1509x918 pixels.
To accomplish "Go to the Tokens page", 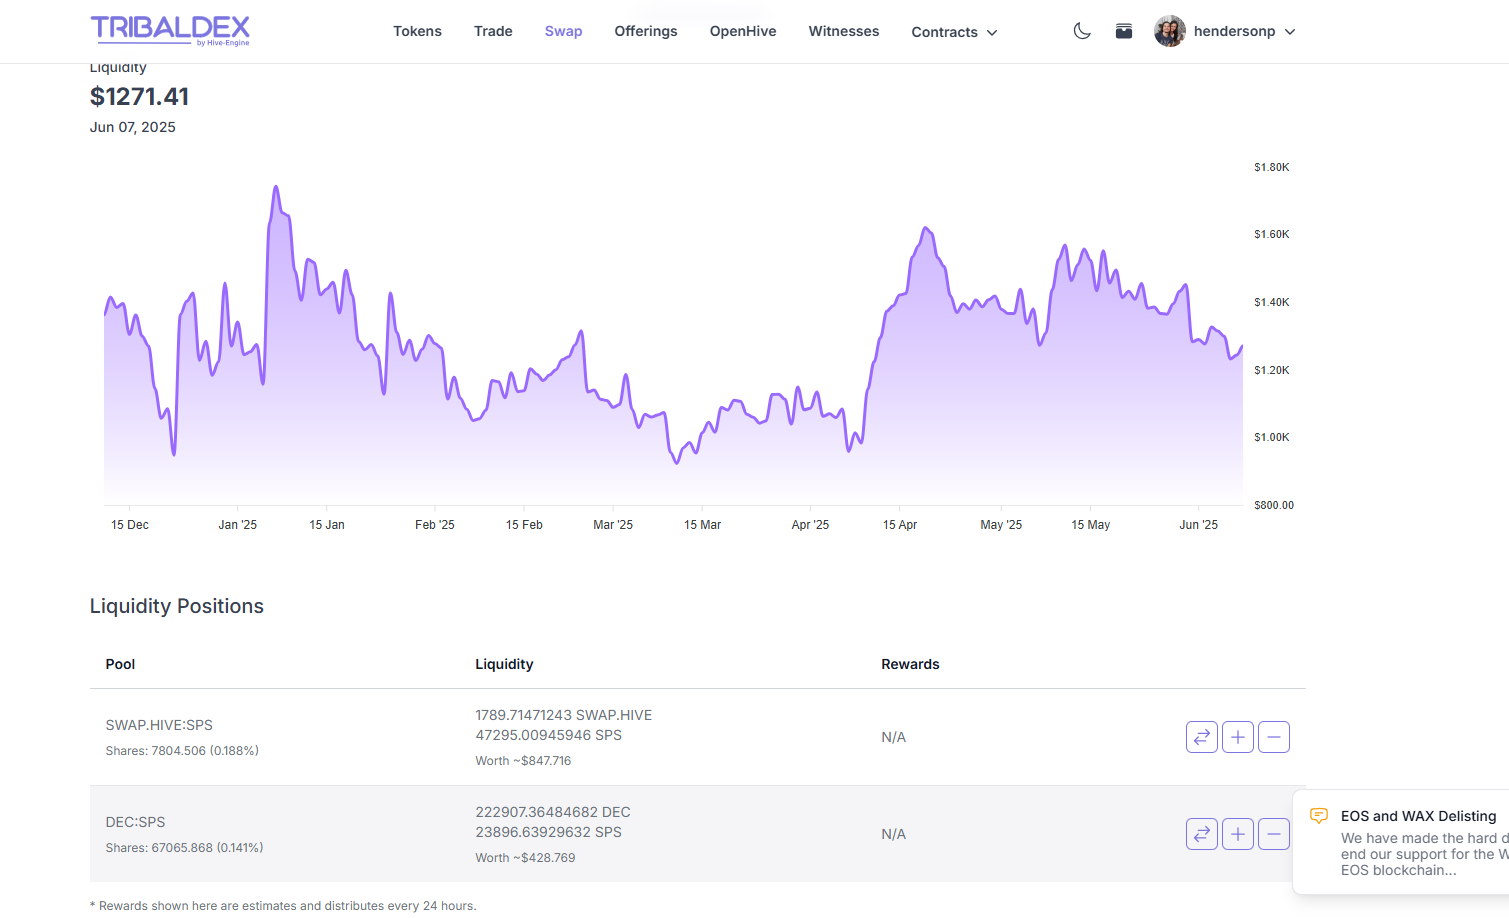I will point(417,31).
